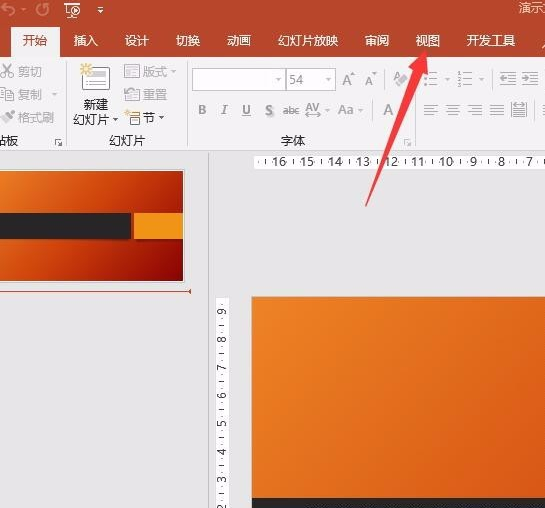This screenshot has height=508, width=545.
Task: Expand the font name dropdown
Action: coord(278,80)
